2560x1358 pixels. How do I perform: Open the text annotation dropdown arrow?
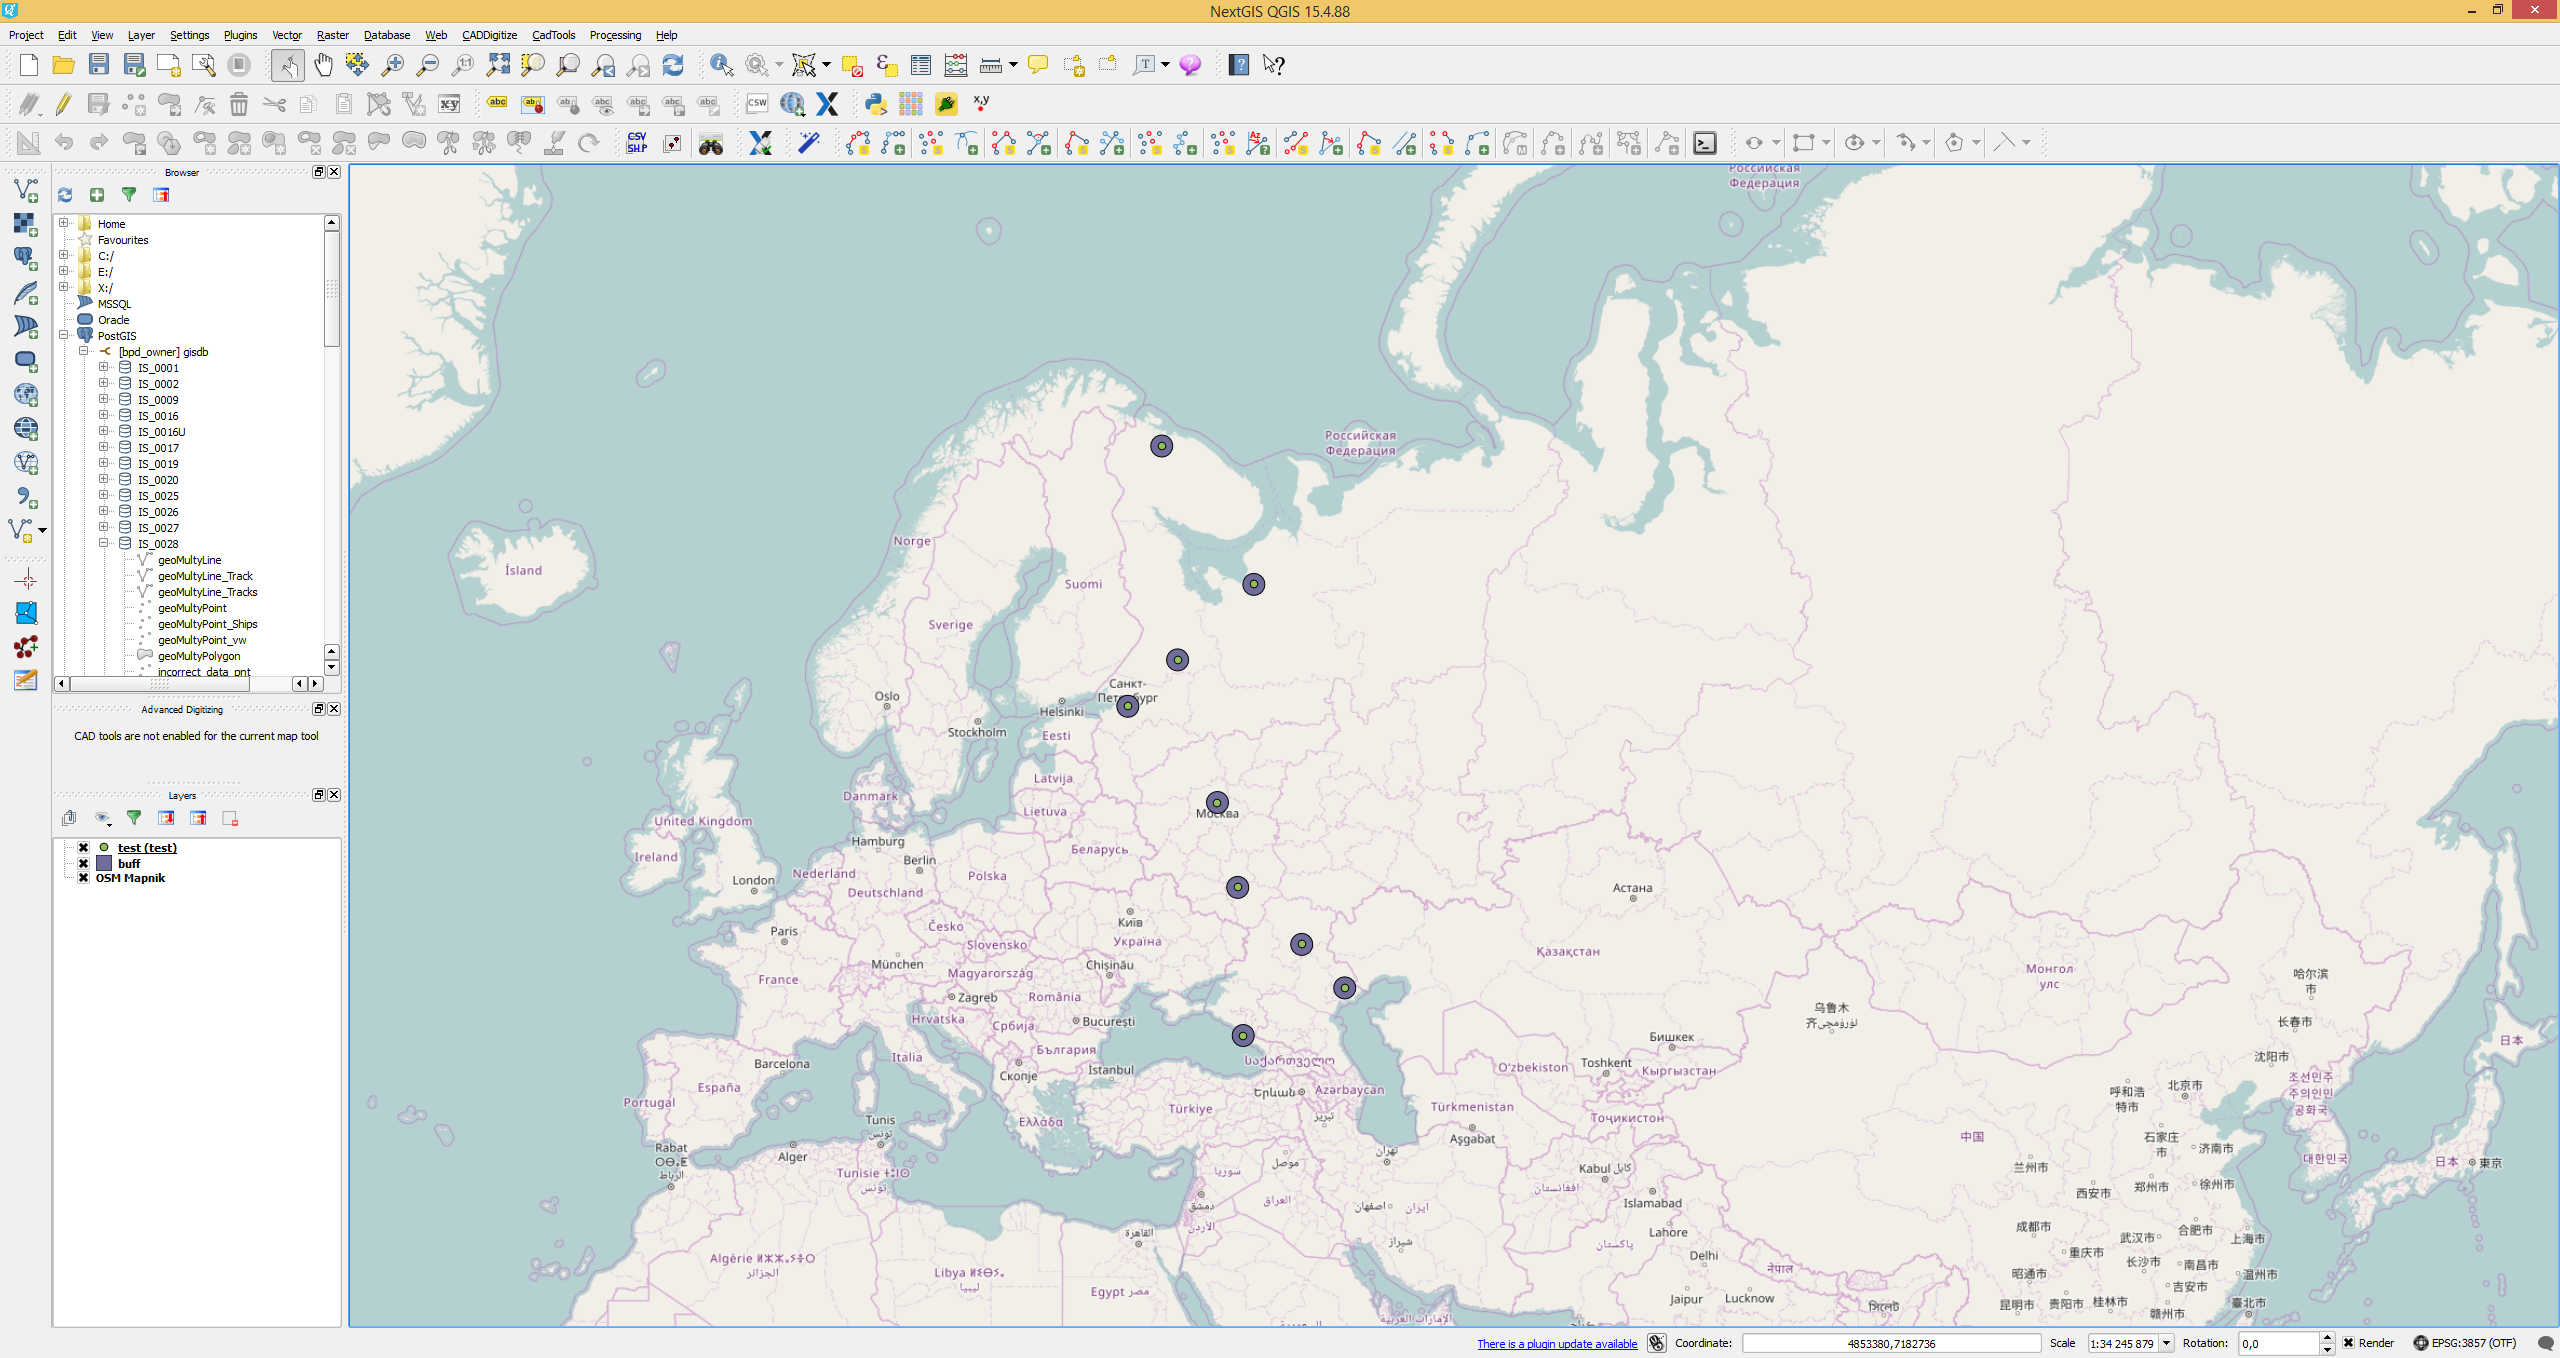1166,65
